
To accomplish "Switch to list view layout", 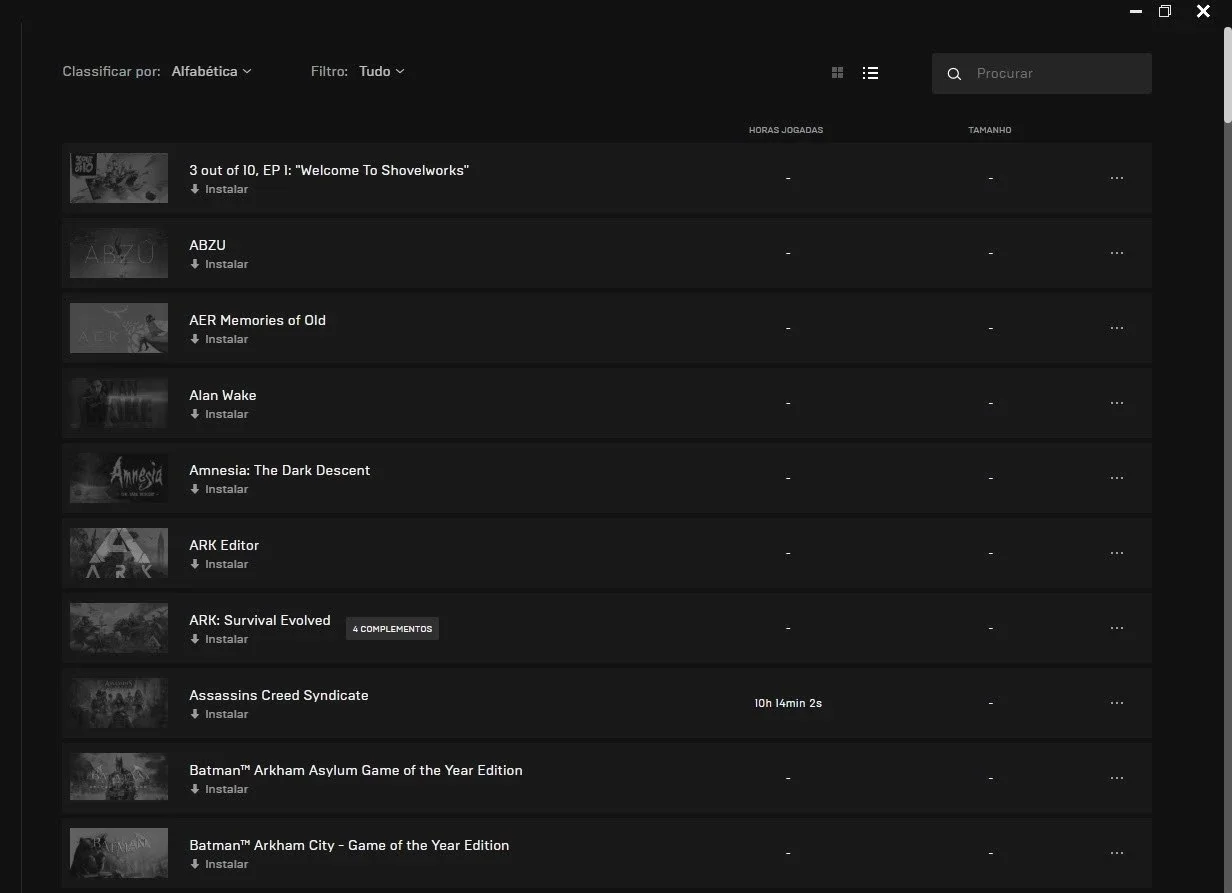I will click(x=870, y=73).
